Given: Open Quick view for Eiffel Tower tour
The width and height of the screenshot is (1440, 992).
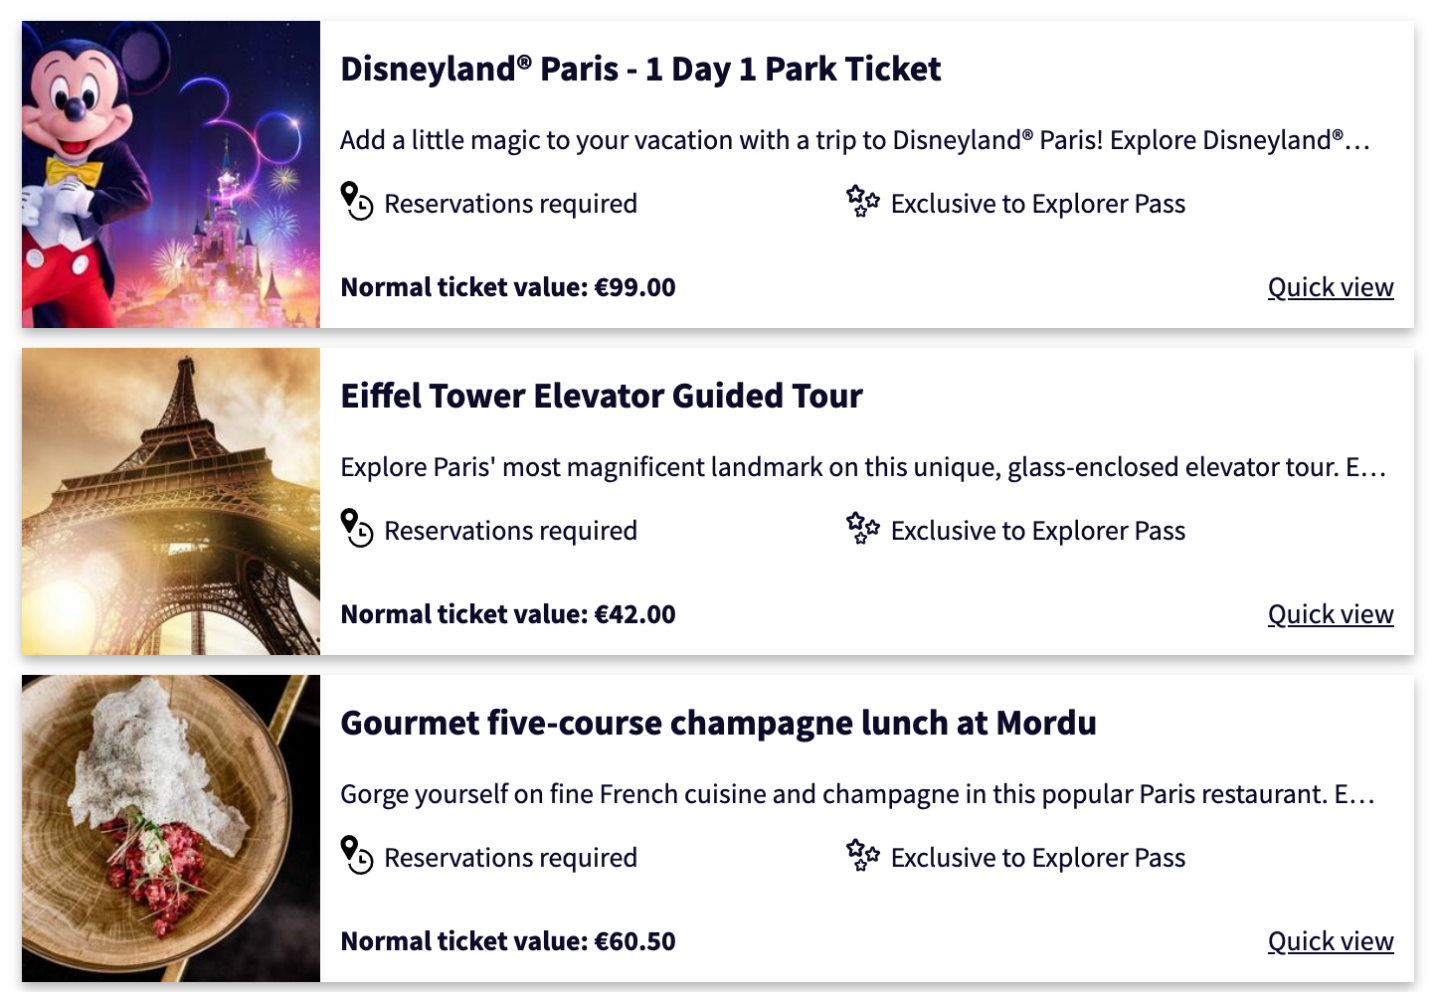Looking at the screenshot, I should (1330, 614).
